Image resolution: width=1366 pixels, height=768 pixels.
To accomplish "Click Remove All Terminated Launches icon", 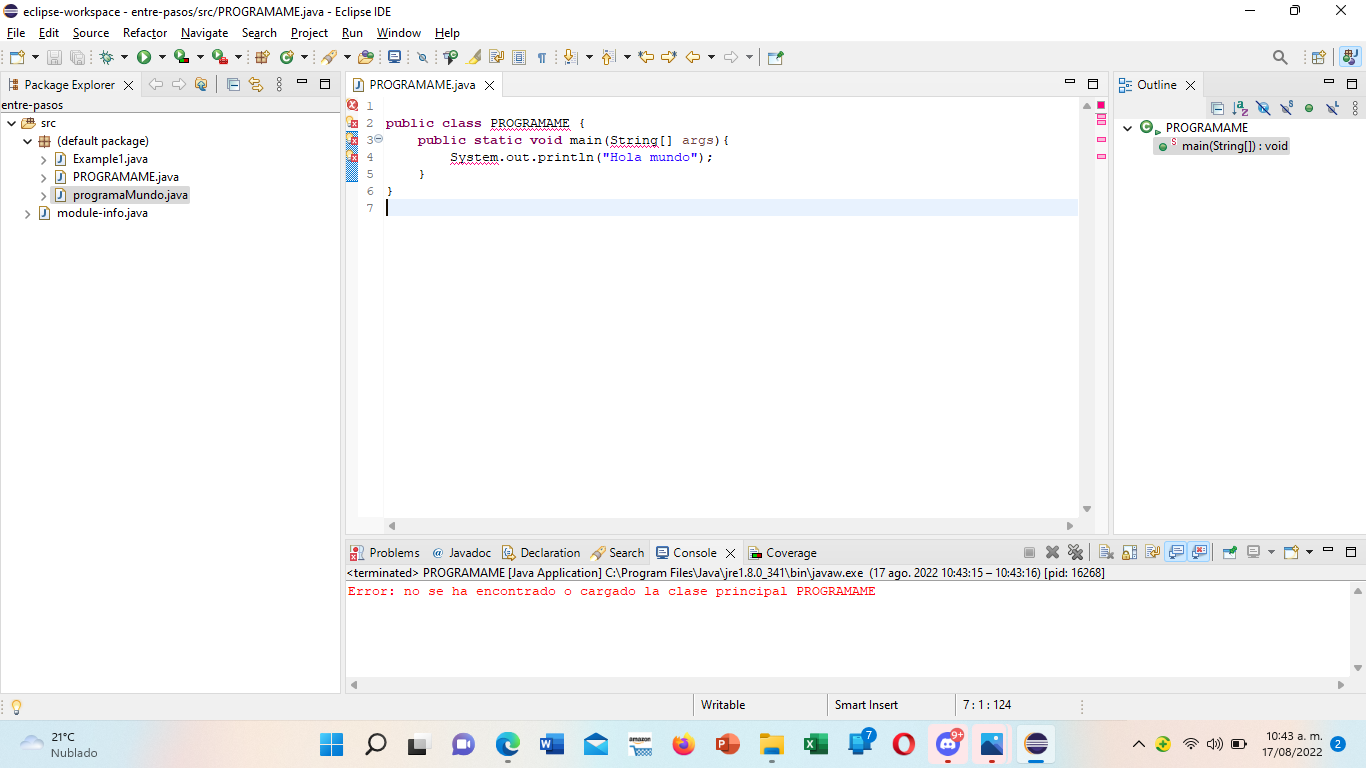I will [1075, 552].
